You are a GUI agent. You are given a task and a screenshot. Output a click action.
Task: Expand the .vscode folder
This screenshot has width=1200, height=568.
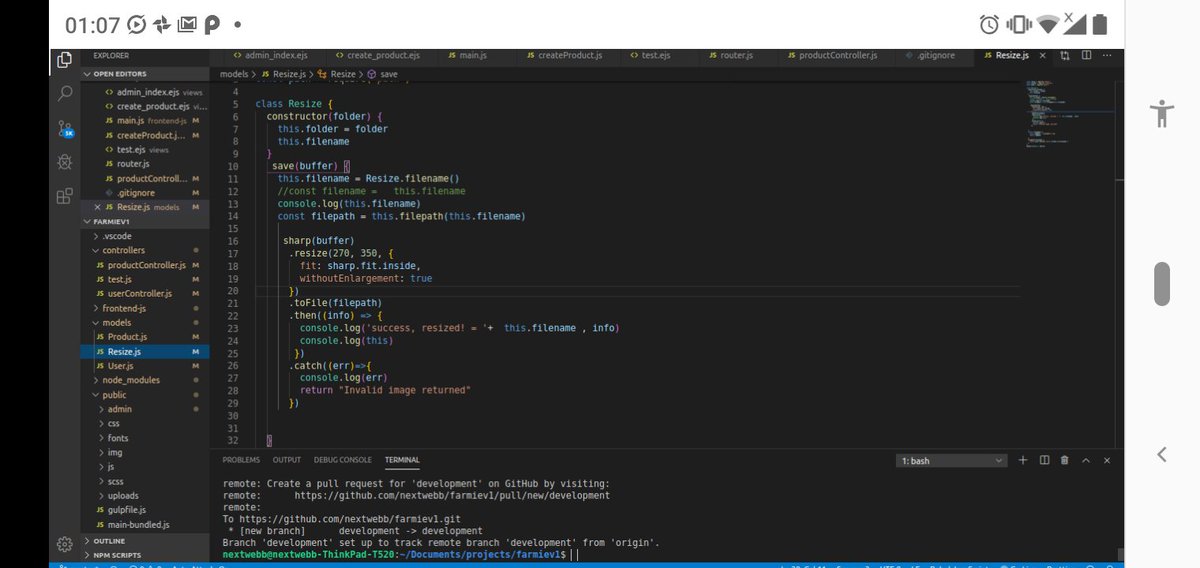point(116,236)
